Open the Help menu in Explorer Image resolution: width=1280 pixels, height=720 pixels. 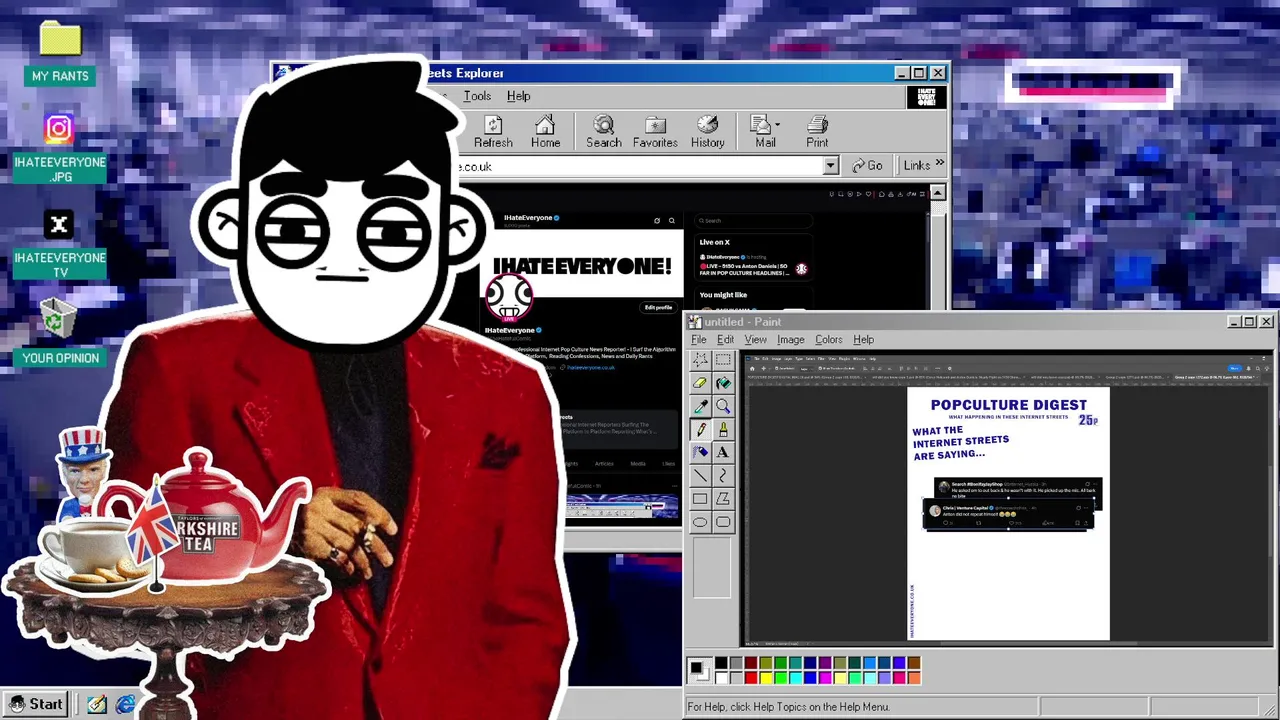(x=518, y=96)
